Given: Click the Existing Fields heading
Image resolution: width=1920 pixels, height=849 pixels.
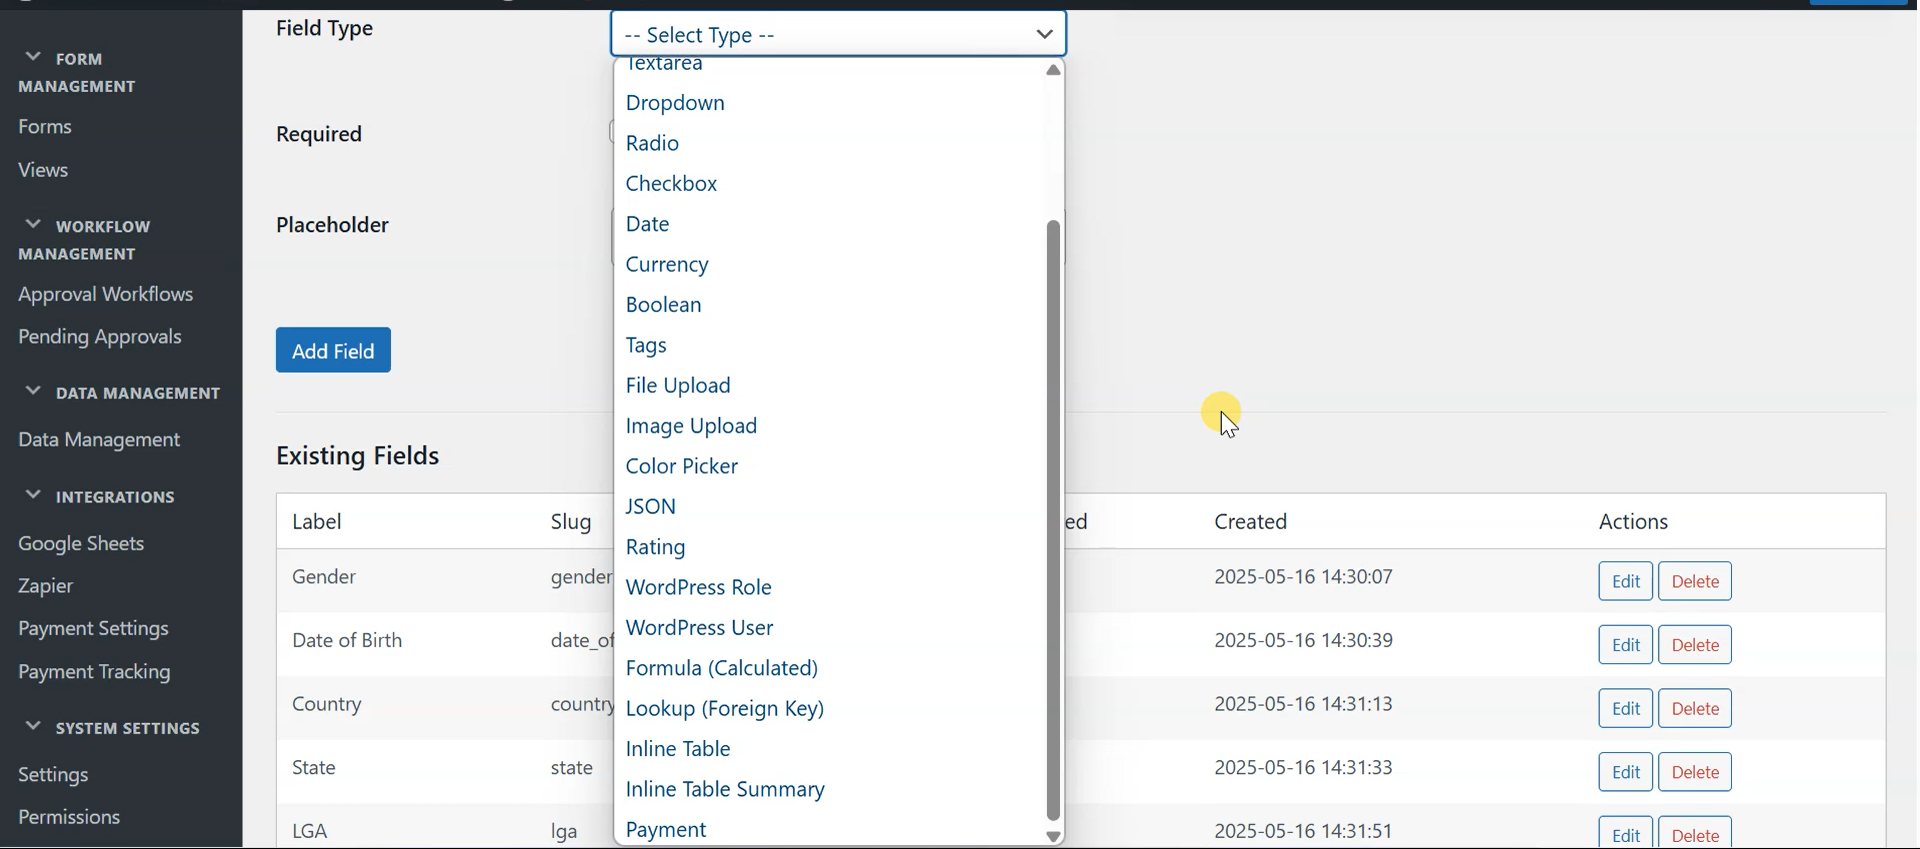Looking at the screenshot, I should (358, 456).
